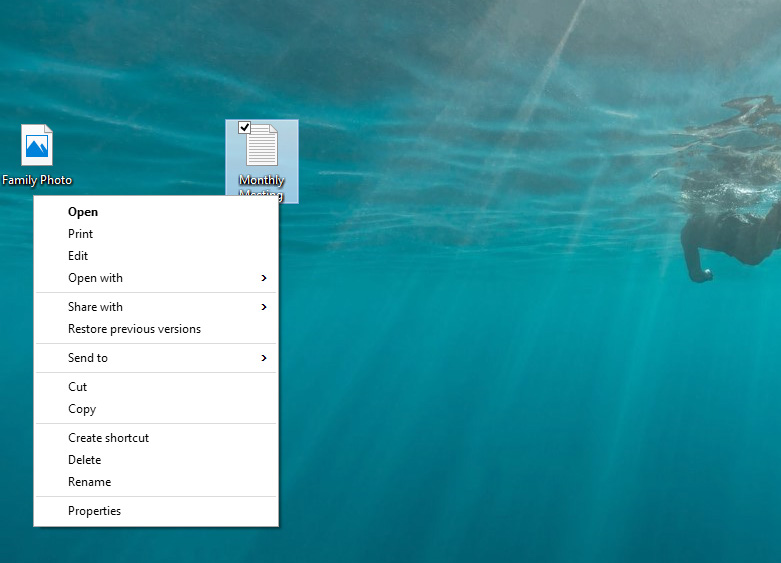
Task: Expand the Share with submenu
Action: pyautogui.click(x=155, y=306)
